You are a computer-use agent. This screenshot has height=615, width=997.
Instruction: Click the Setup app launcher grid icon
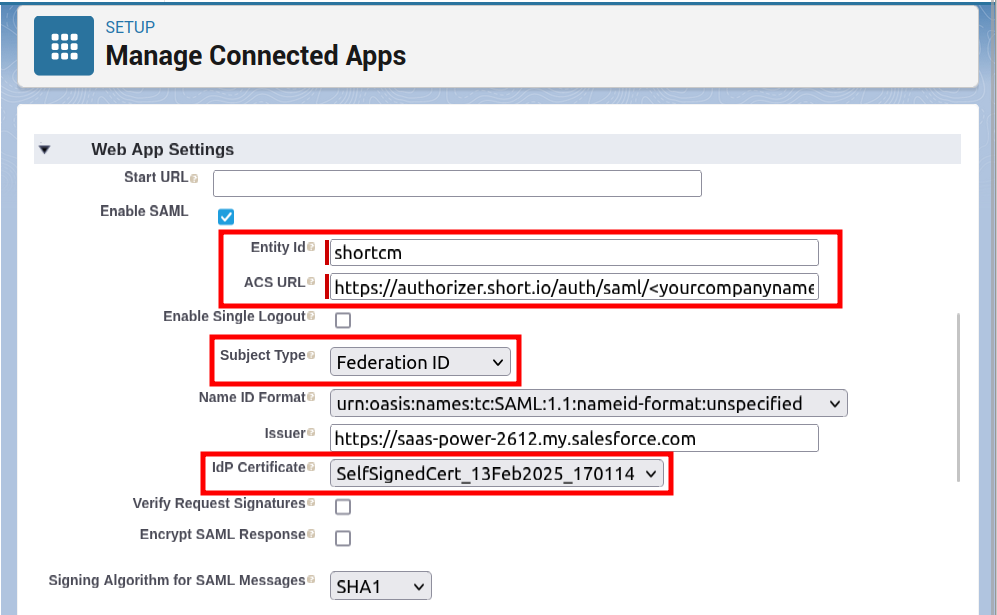coord(64,45)
